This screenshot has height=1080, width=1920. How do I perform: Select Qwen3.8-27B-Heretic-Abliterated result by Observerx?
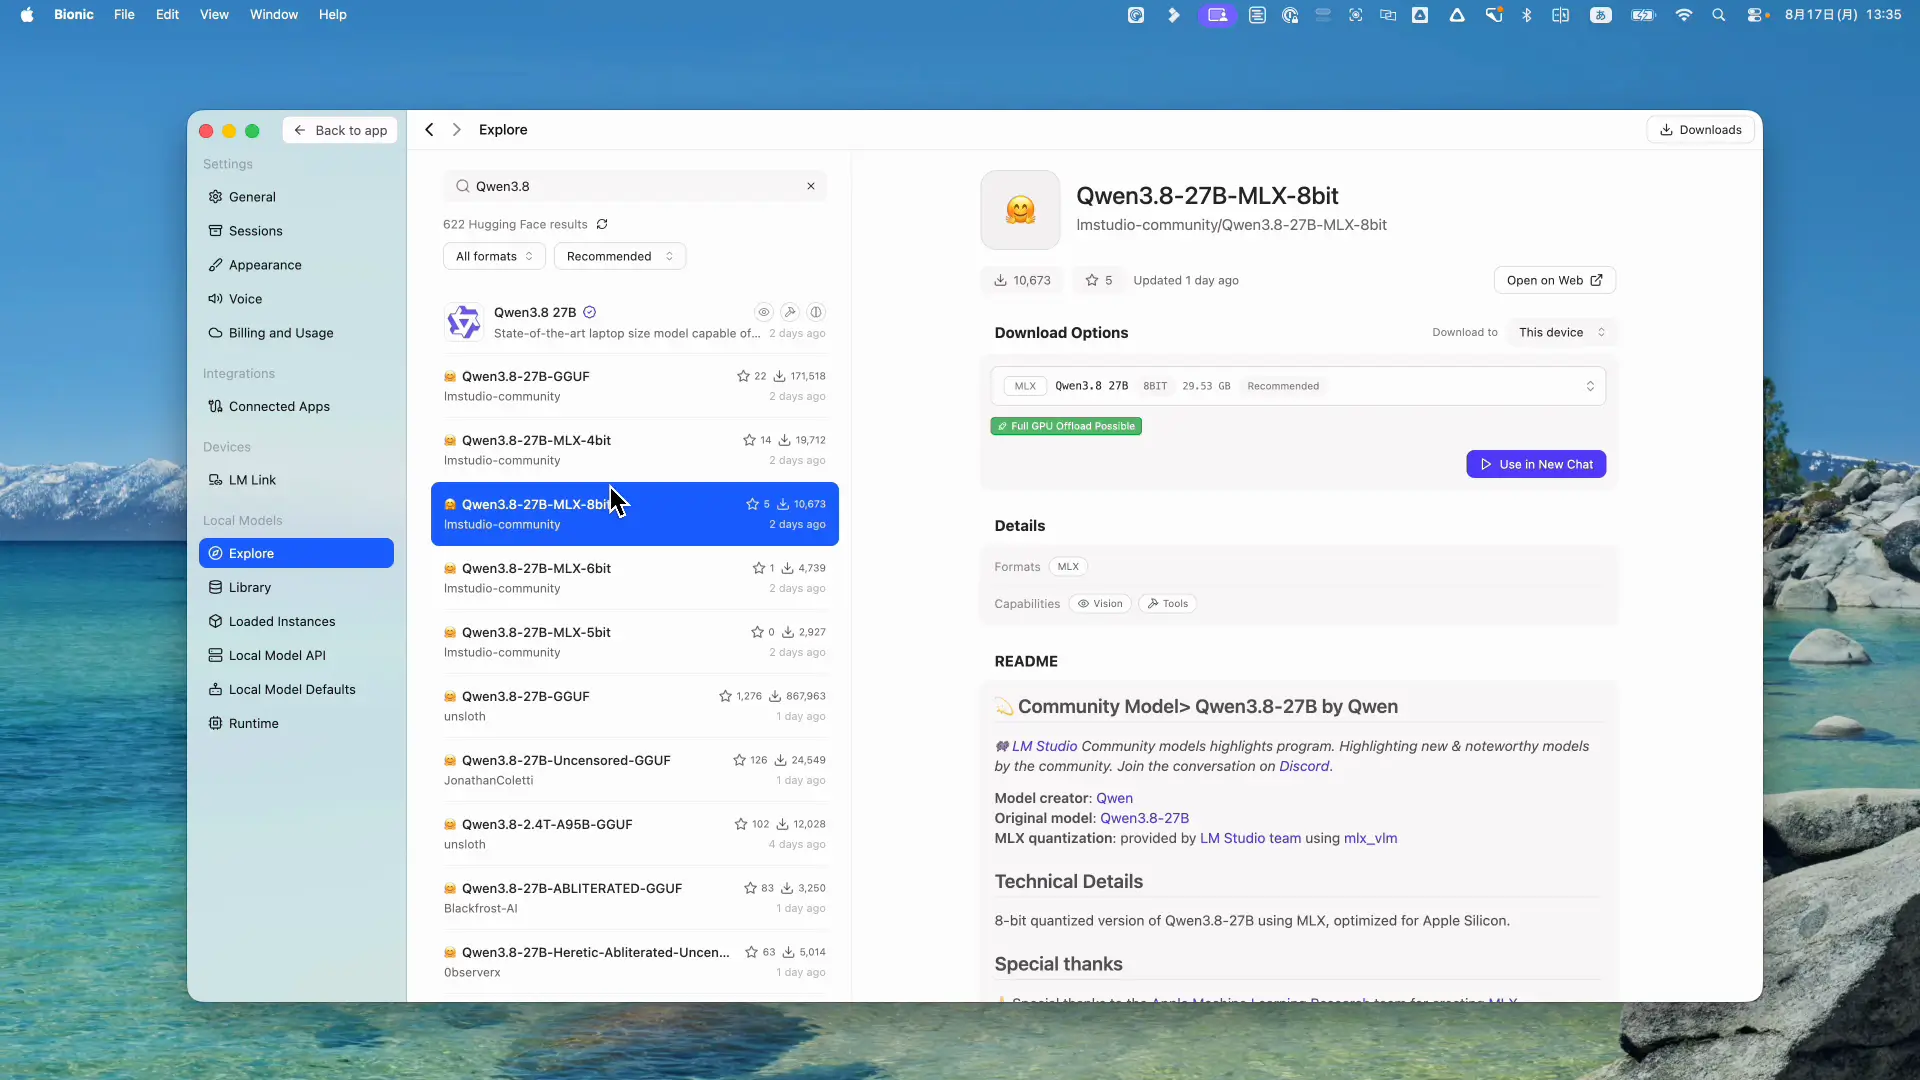coord(635,962)
